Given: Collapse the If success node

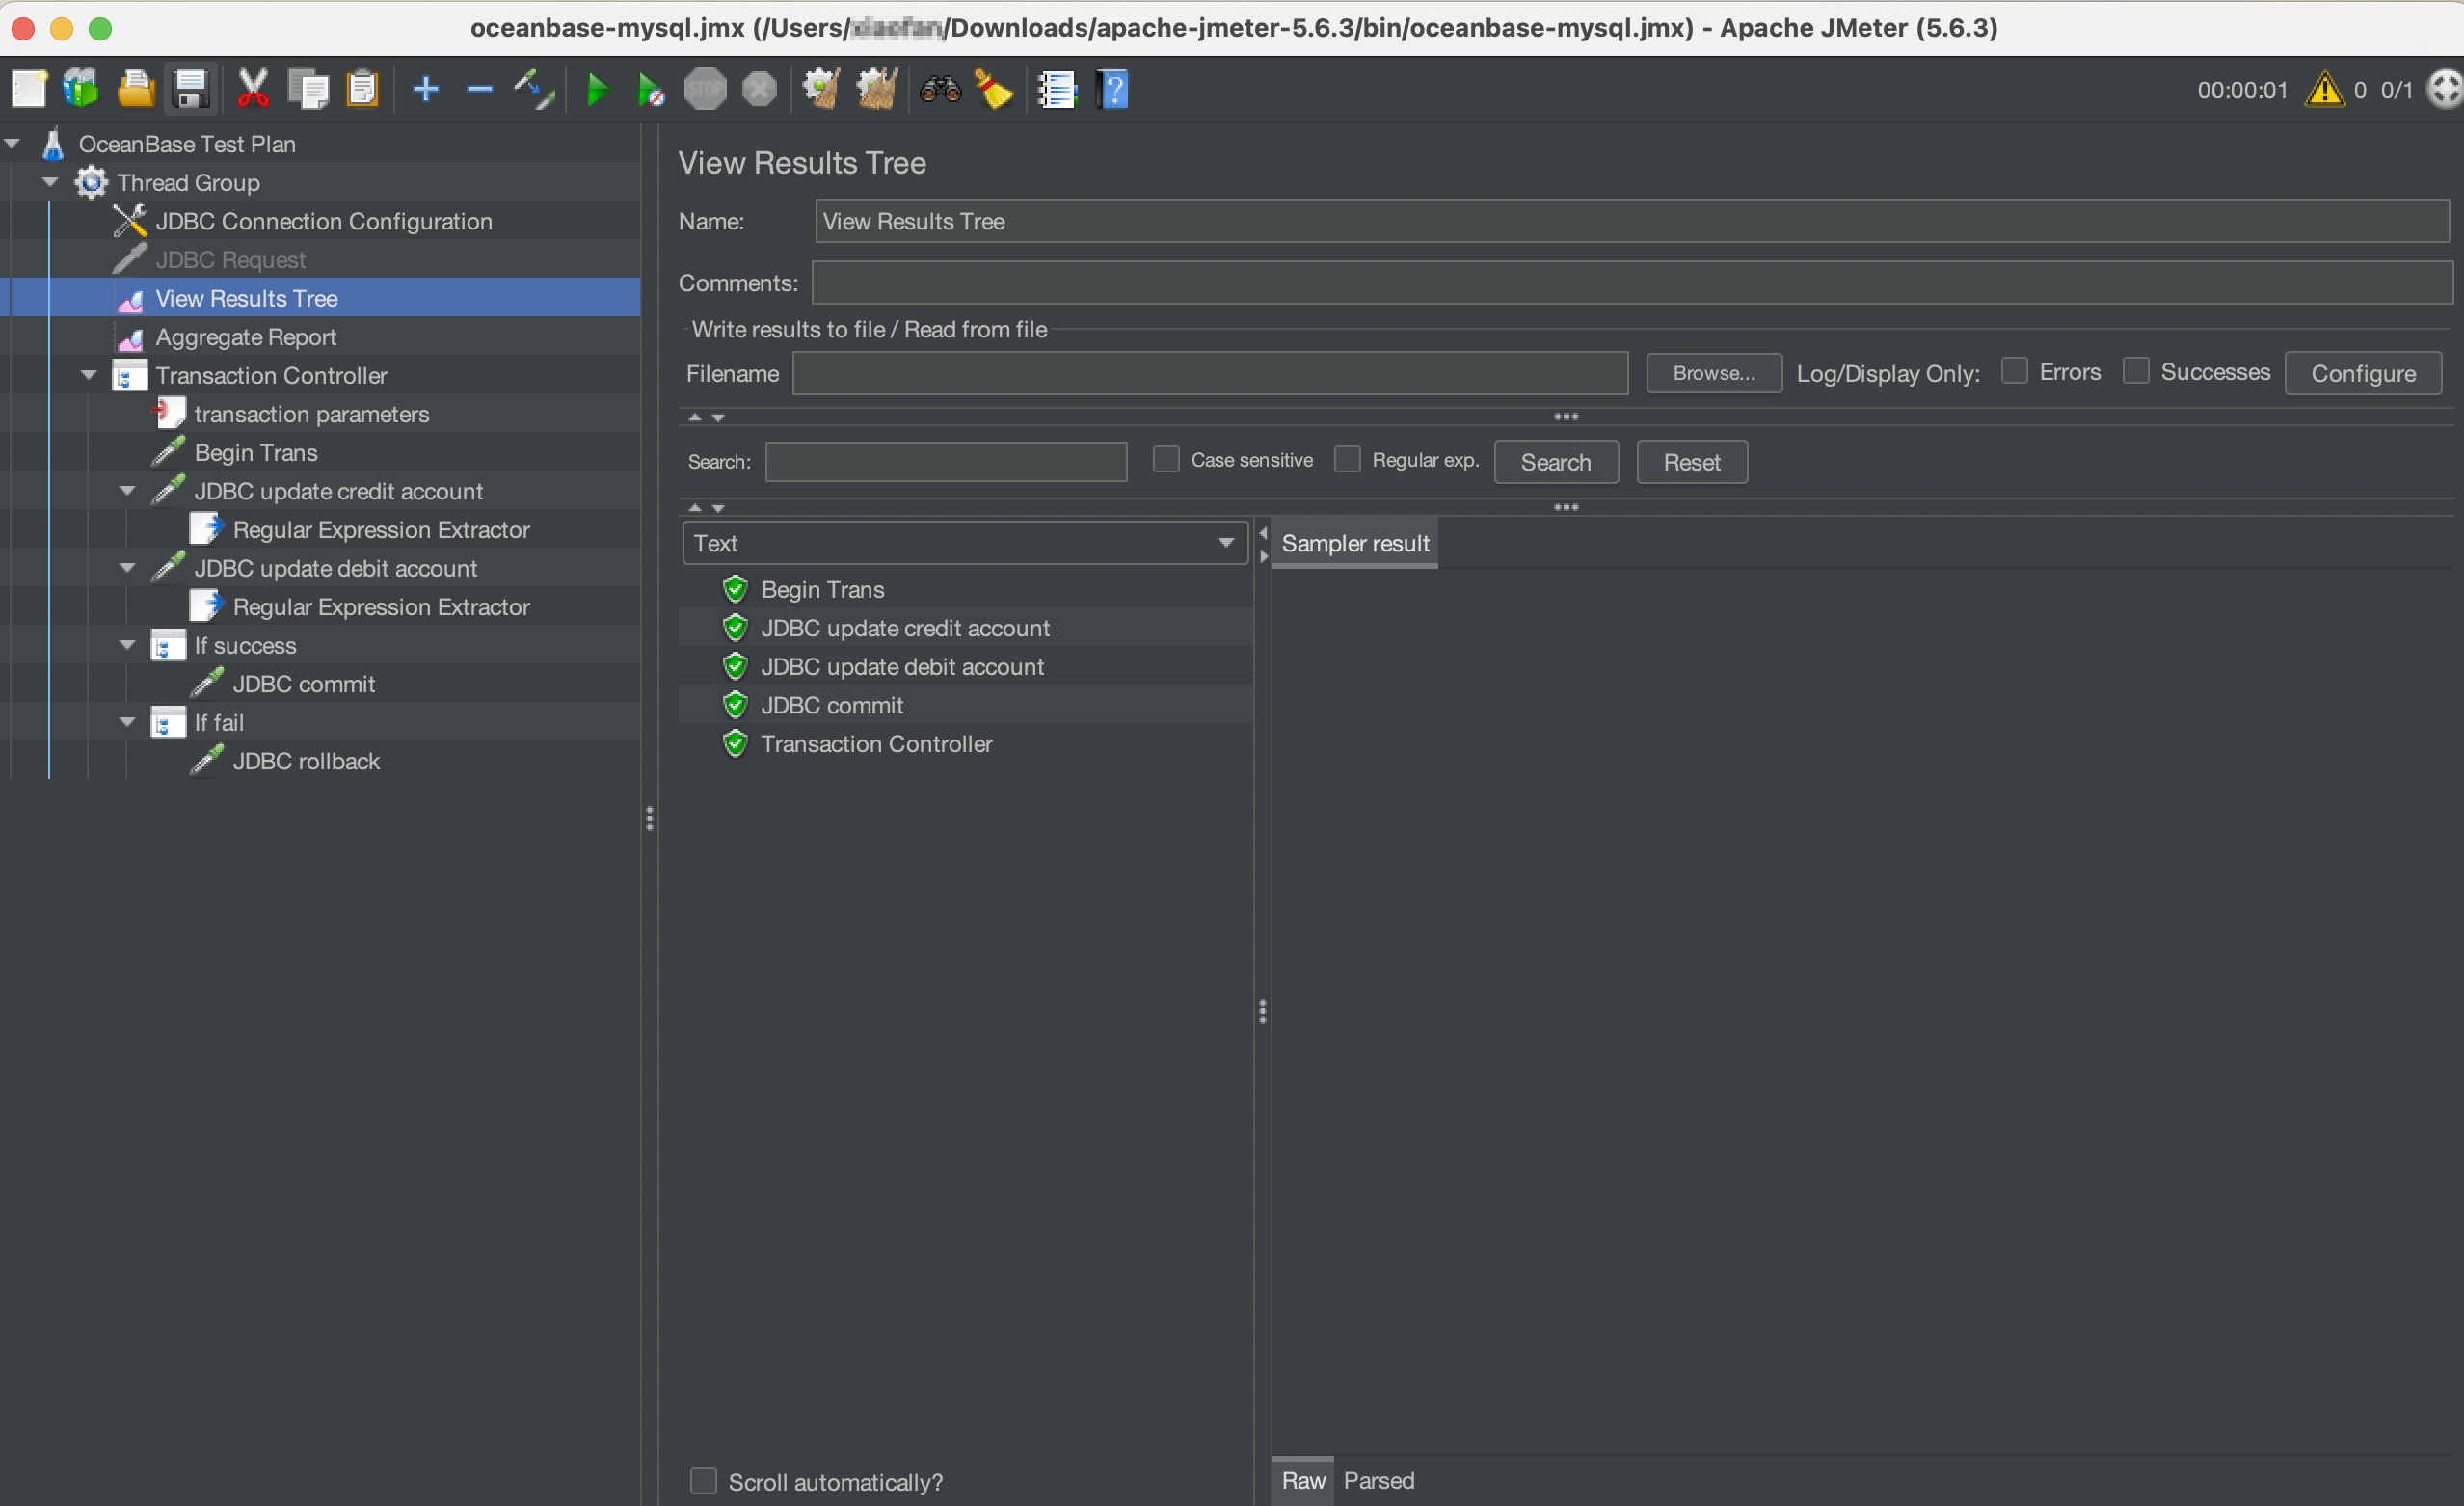Looking at the screenshot, I should pos(127,645).
